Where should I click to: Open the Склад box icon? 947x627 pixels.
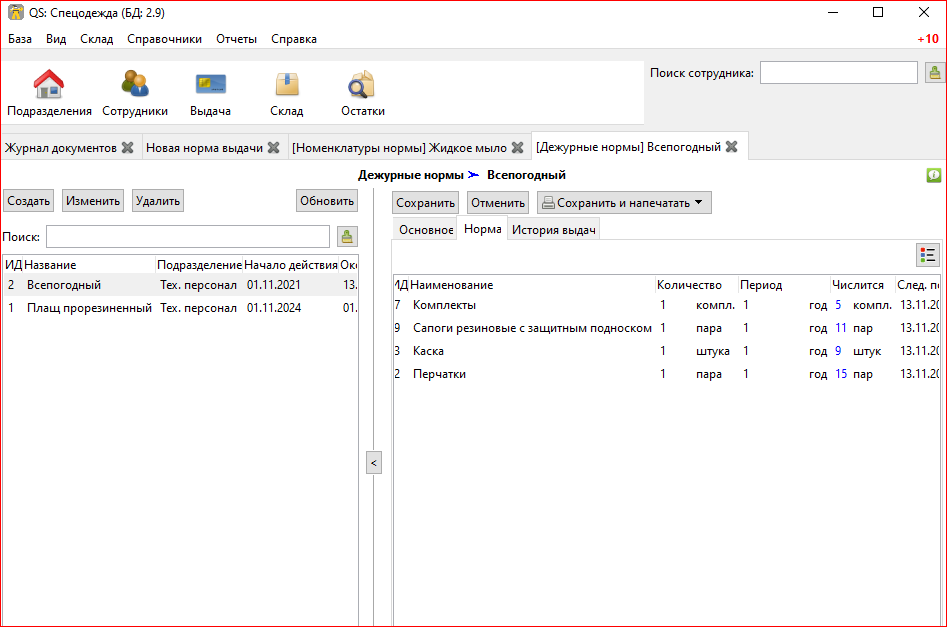pos(286,85)
